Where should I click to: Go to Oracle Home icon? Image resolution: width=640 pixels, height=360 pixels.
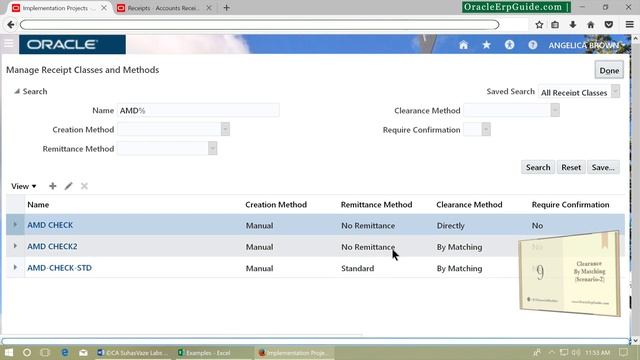(463, 45)
